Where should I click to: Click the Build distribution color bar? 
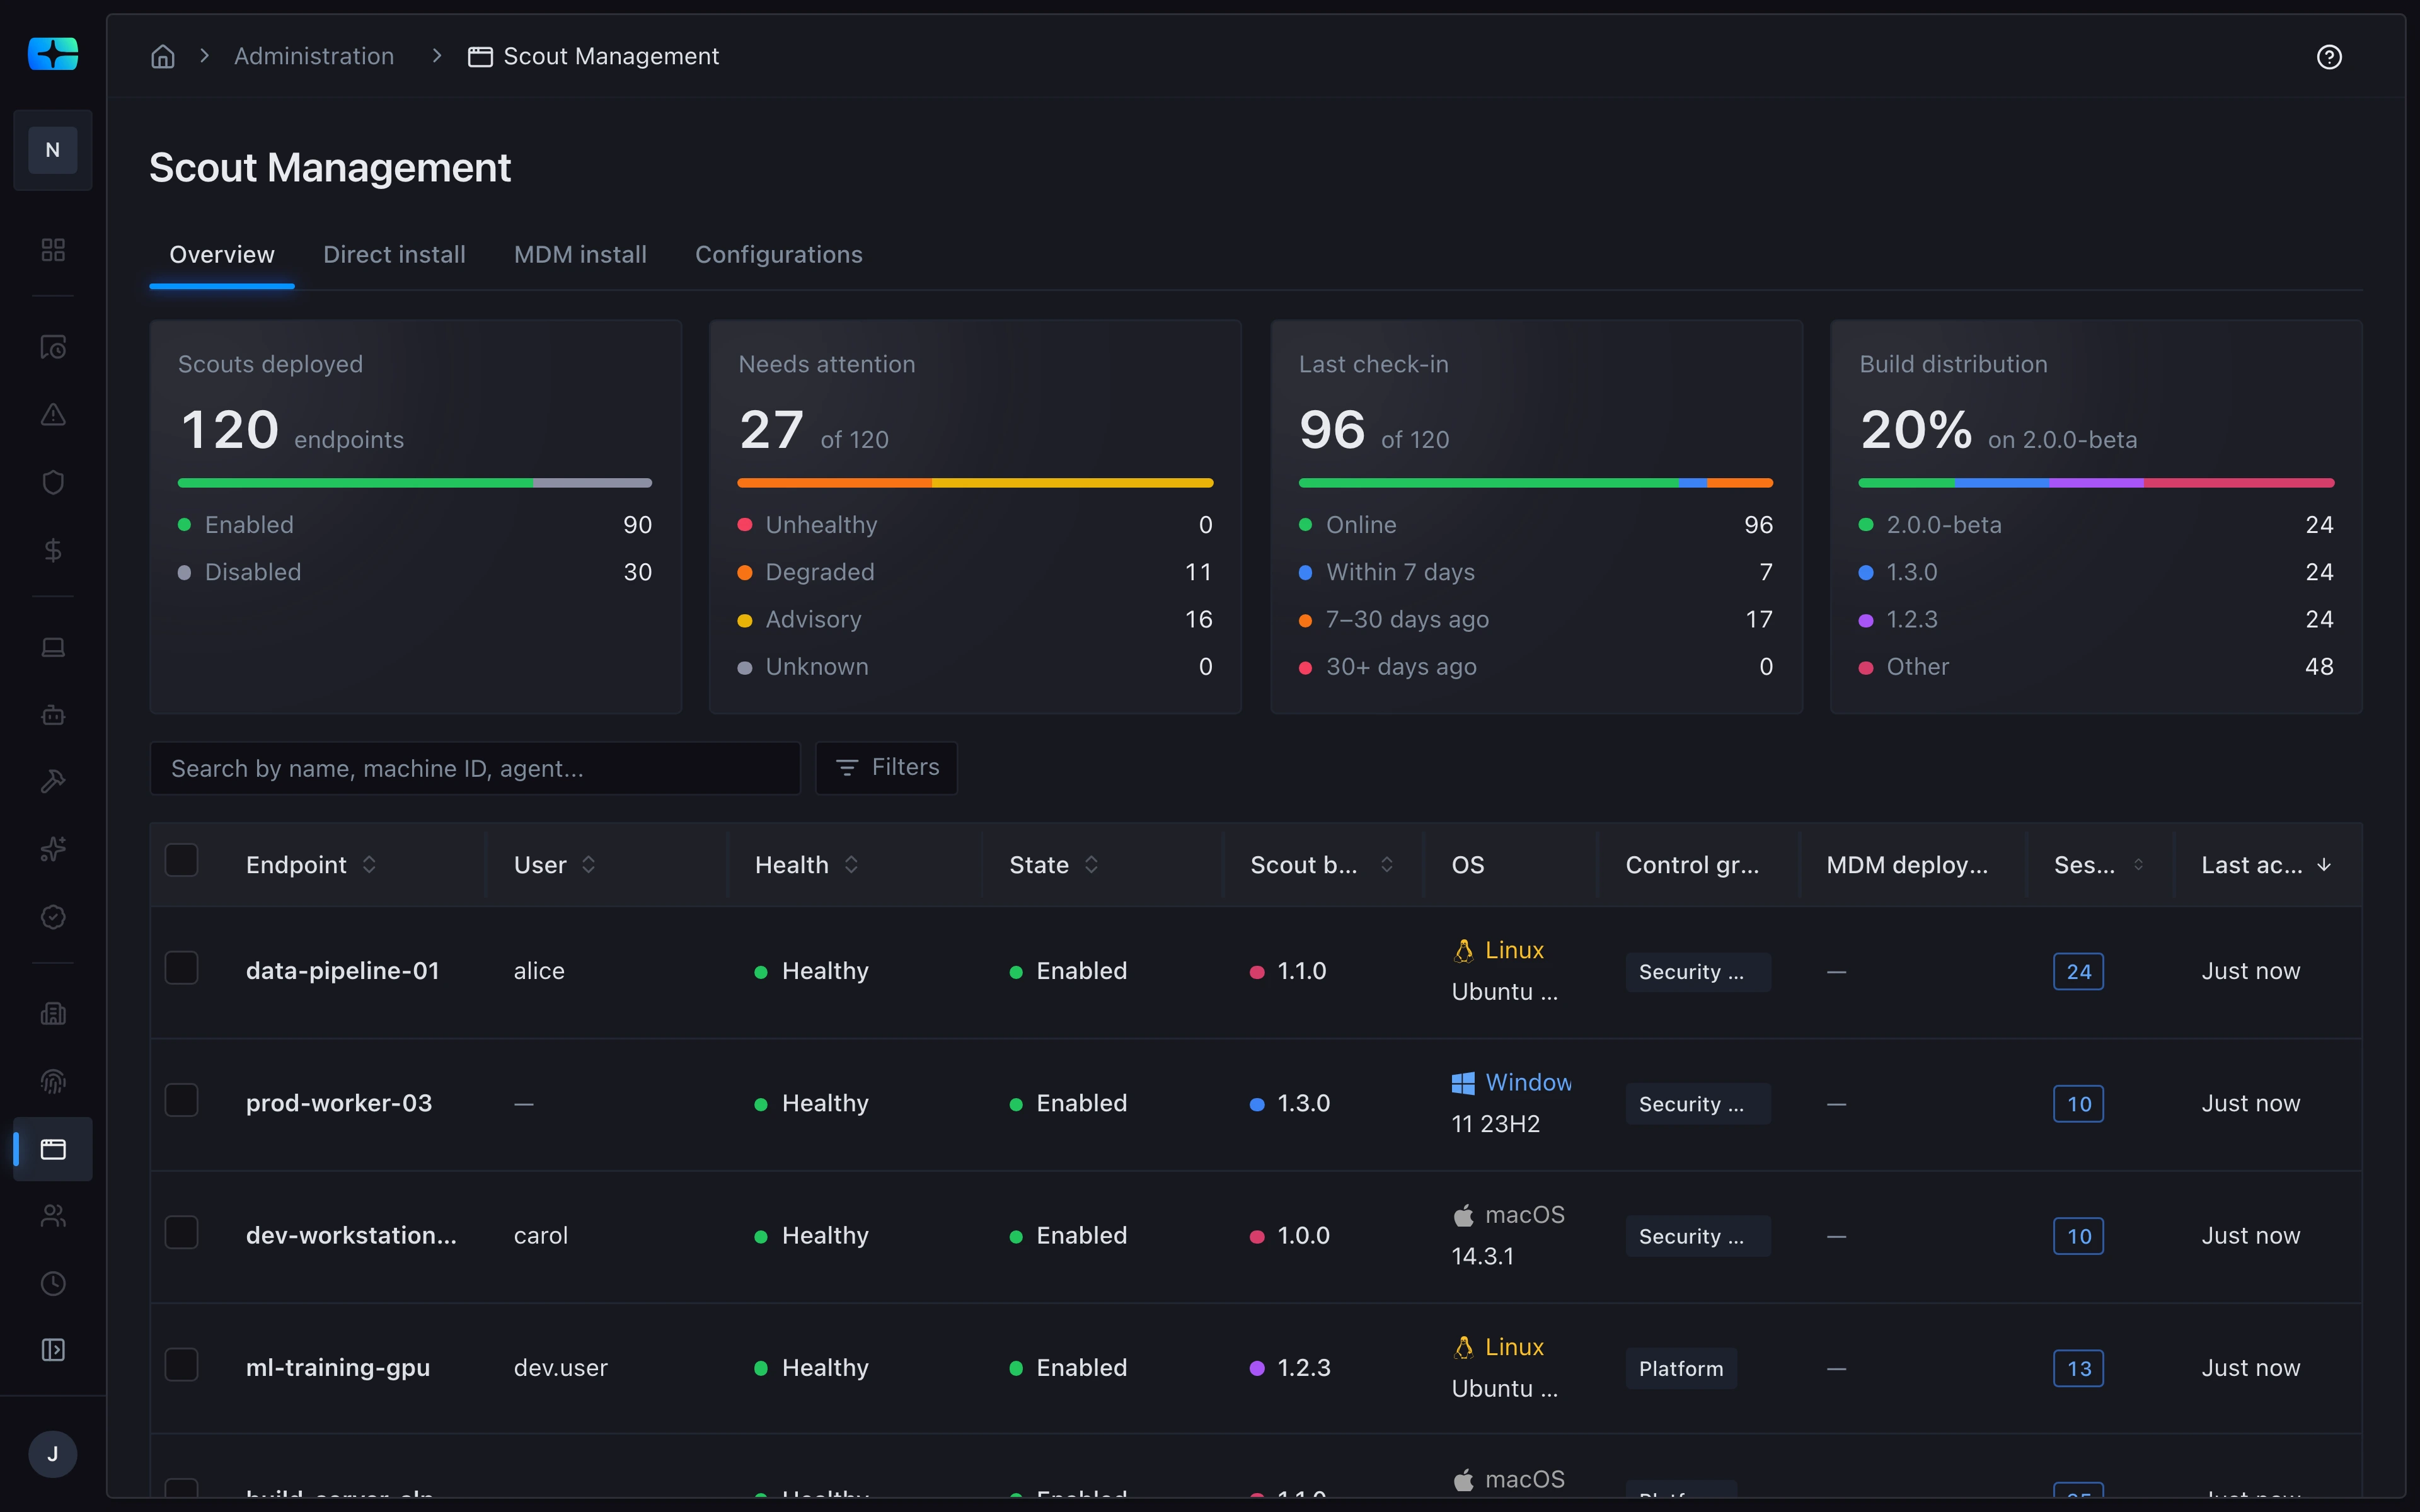coord(2096,483)
